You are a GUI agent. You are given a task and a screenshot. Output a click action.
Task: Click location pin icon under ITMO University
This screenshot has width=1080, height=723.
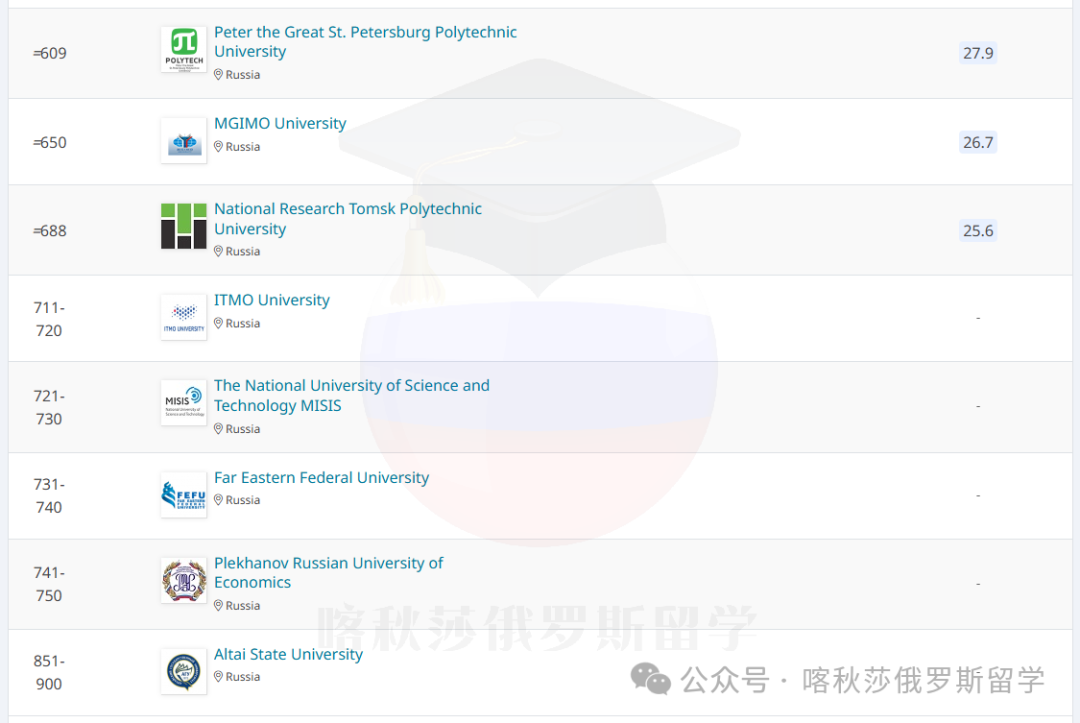point(218,324)
